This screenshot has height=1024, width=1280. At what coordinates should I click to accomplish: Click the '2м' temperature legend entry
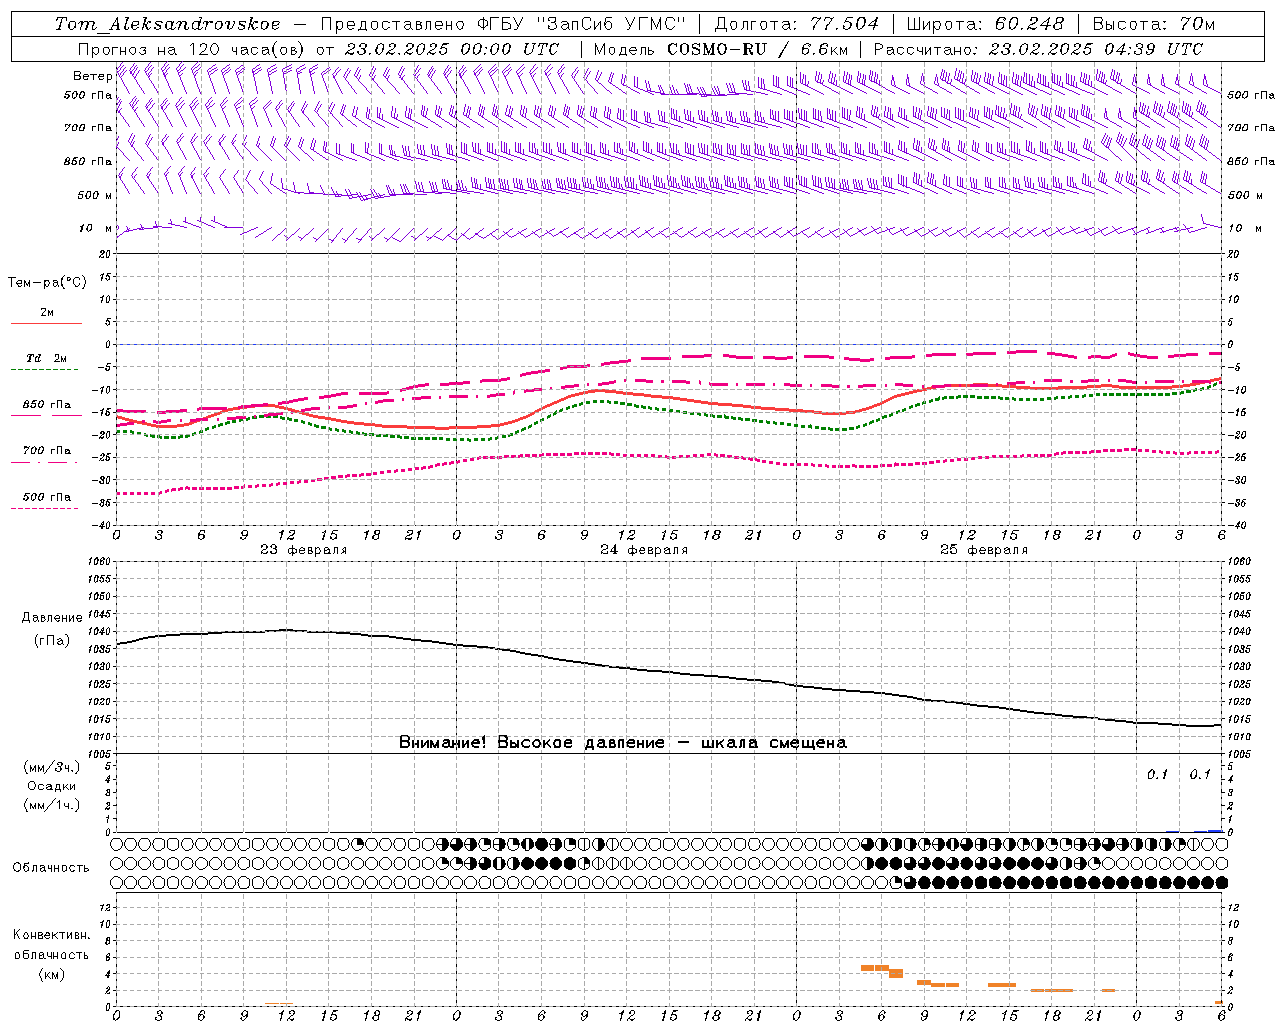(47, 312)
